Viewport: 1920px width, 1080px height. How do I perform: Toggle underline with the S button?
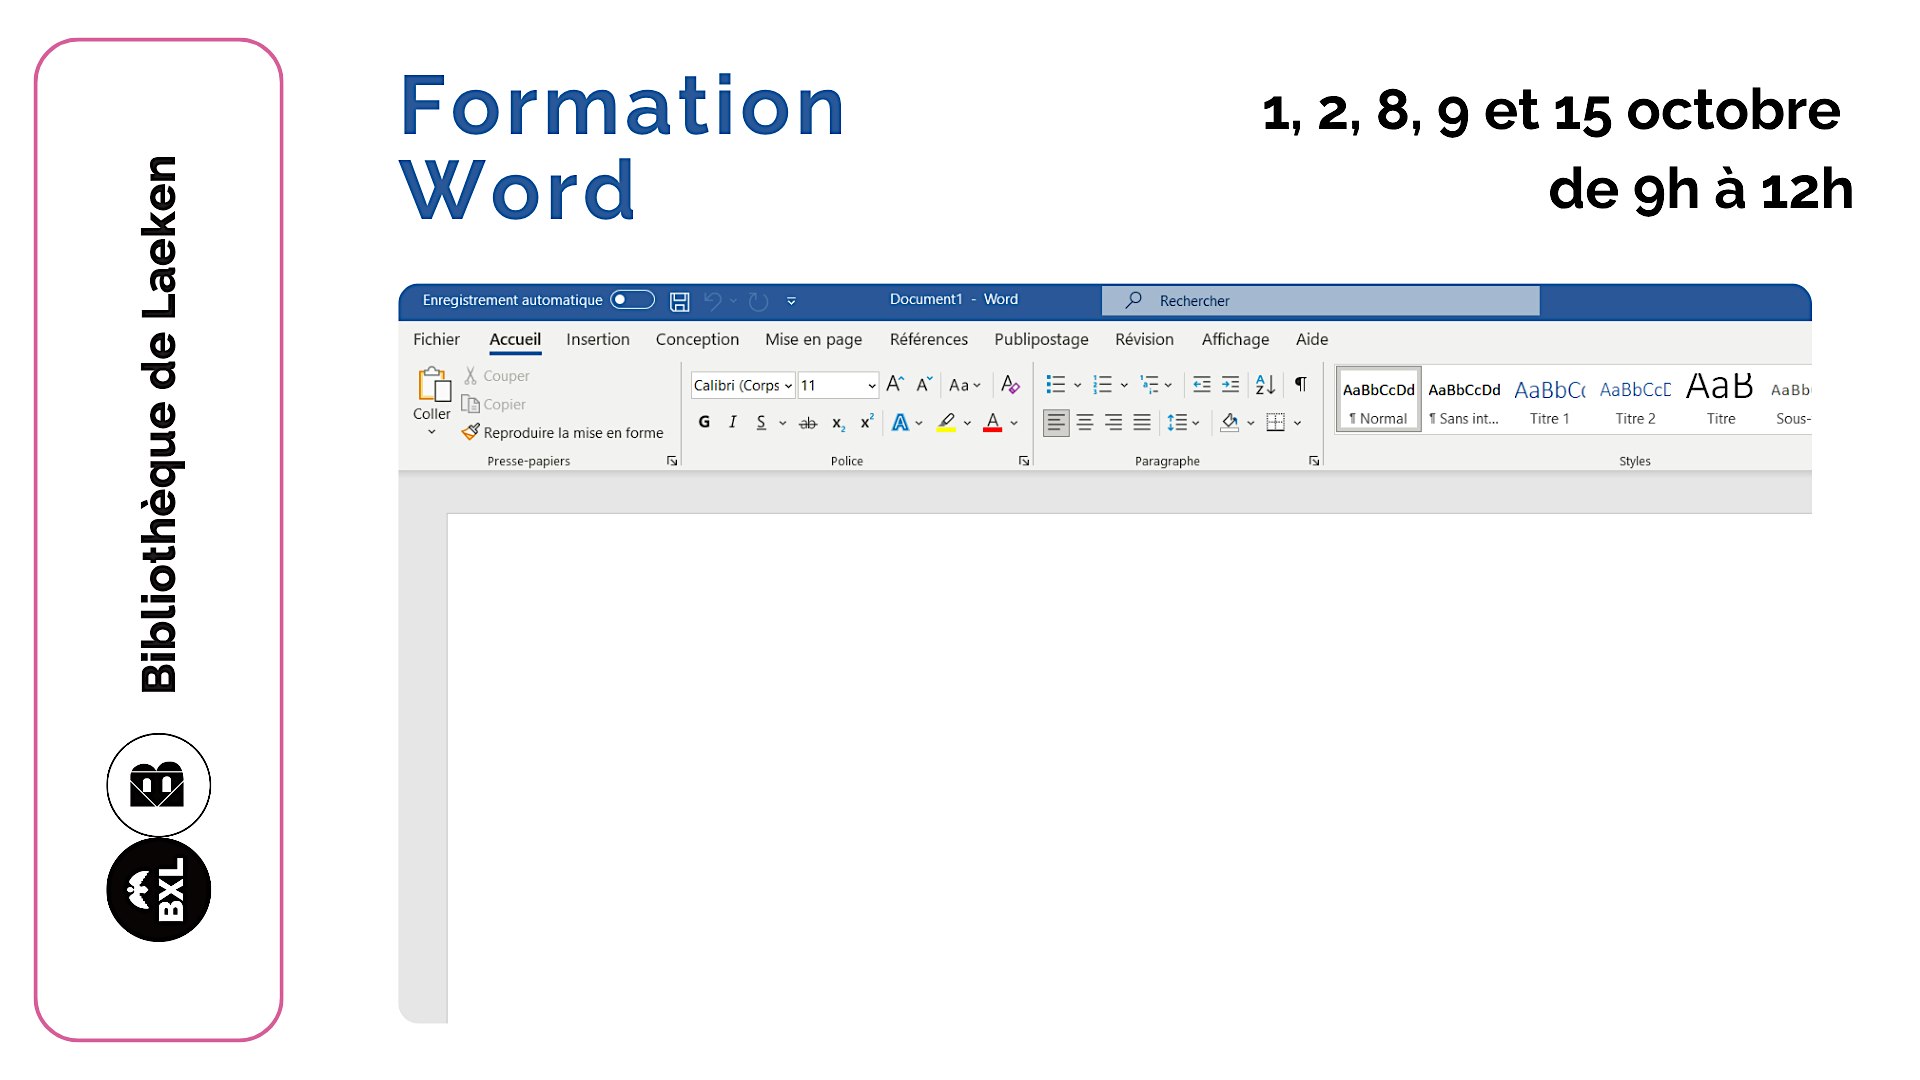pyautogui.click(x=761, y=422)
